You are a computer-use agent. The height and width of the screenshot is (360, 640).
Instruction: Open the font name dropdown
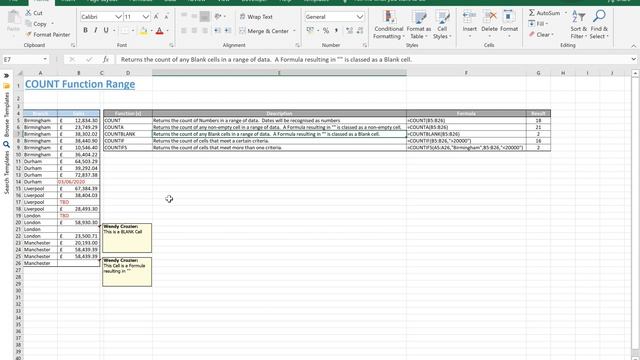click(x=118, y=17)
